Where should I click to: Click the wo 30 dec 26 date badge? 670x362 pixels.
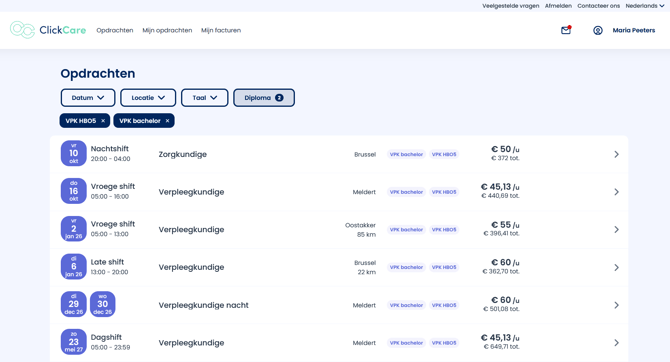[103, 304]
